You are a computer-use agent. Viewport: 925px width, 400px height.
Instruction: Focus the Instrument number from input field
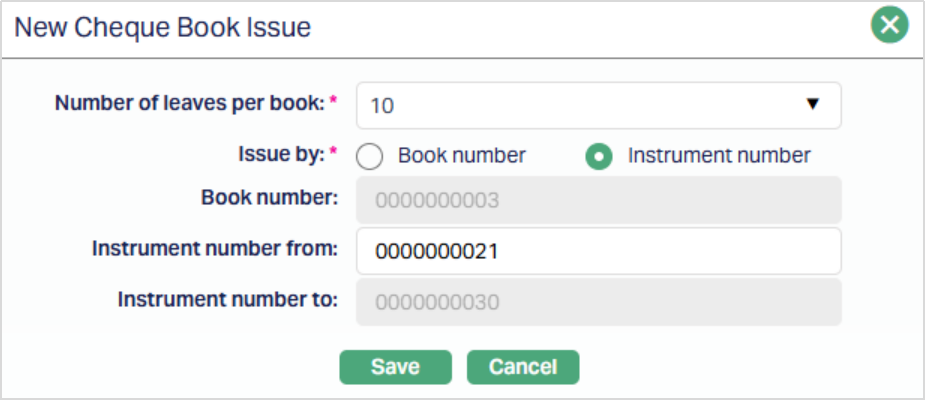(x=598, y=251)
